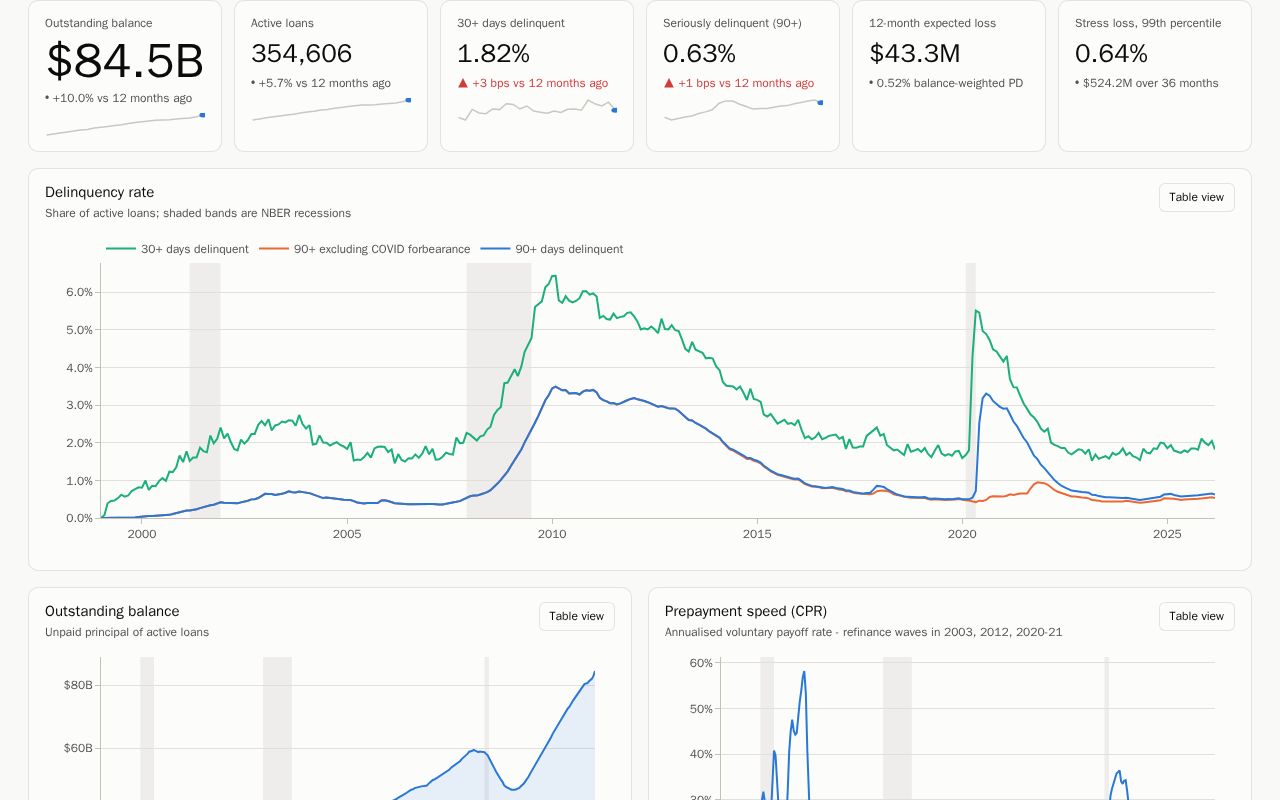
Task: Click the refinance waves subtitle under Prepayment speed
Action: pos(864,632)
